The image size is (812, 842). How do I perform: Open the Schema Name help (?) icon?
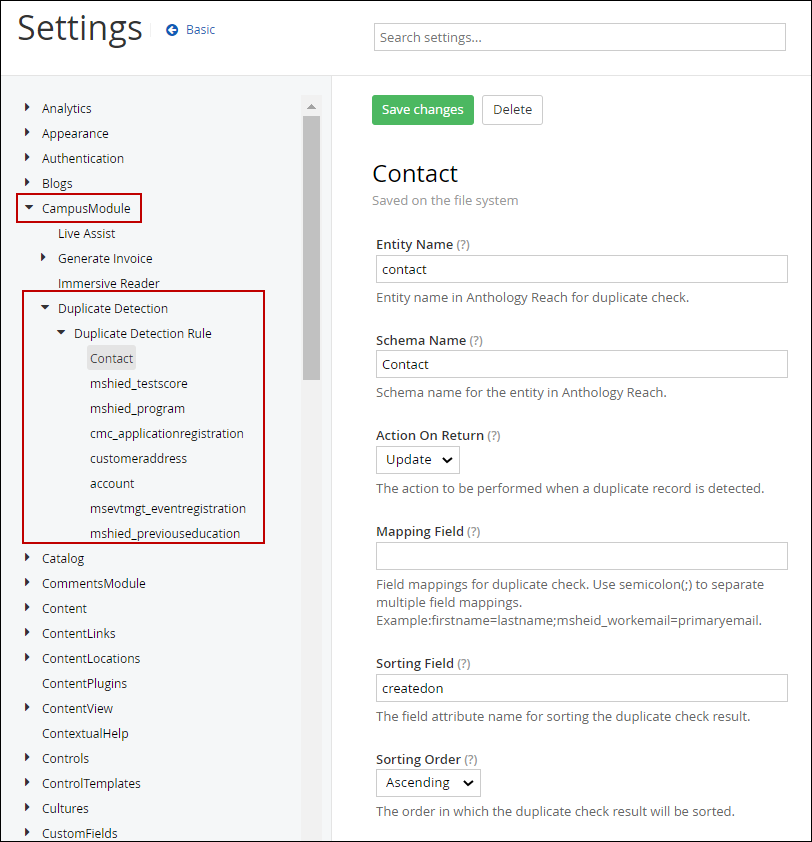(x=476, y=341)
